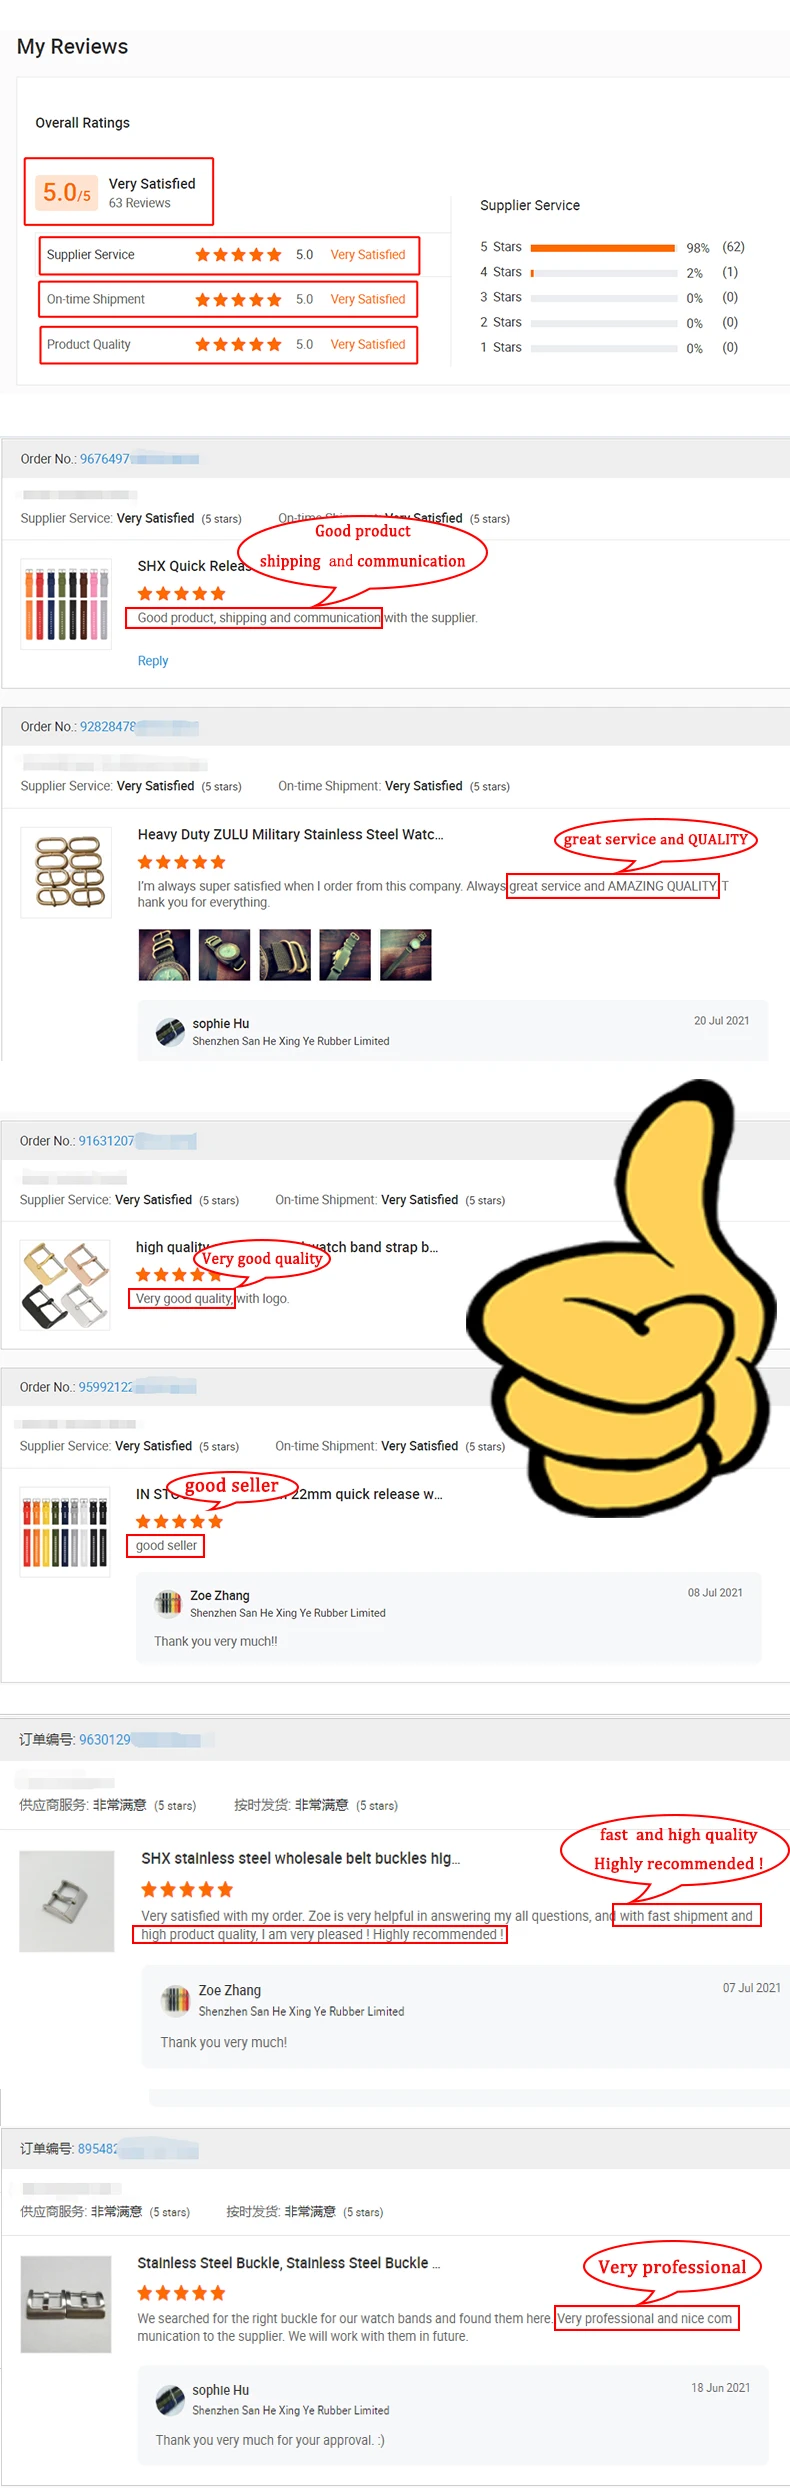
Task: Open order number 91631207 link
Action: [106, 1141]
